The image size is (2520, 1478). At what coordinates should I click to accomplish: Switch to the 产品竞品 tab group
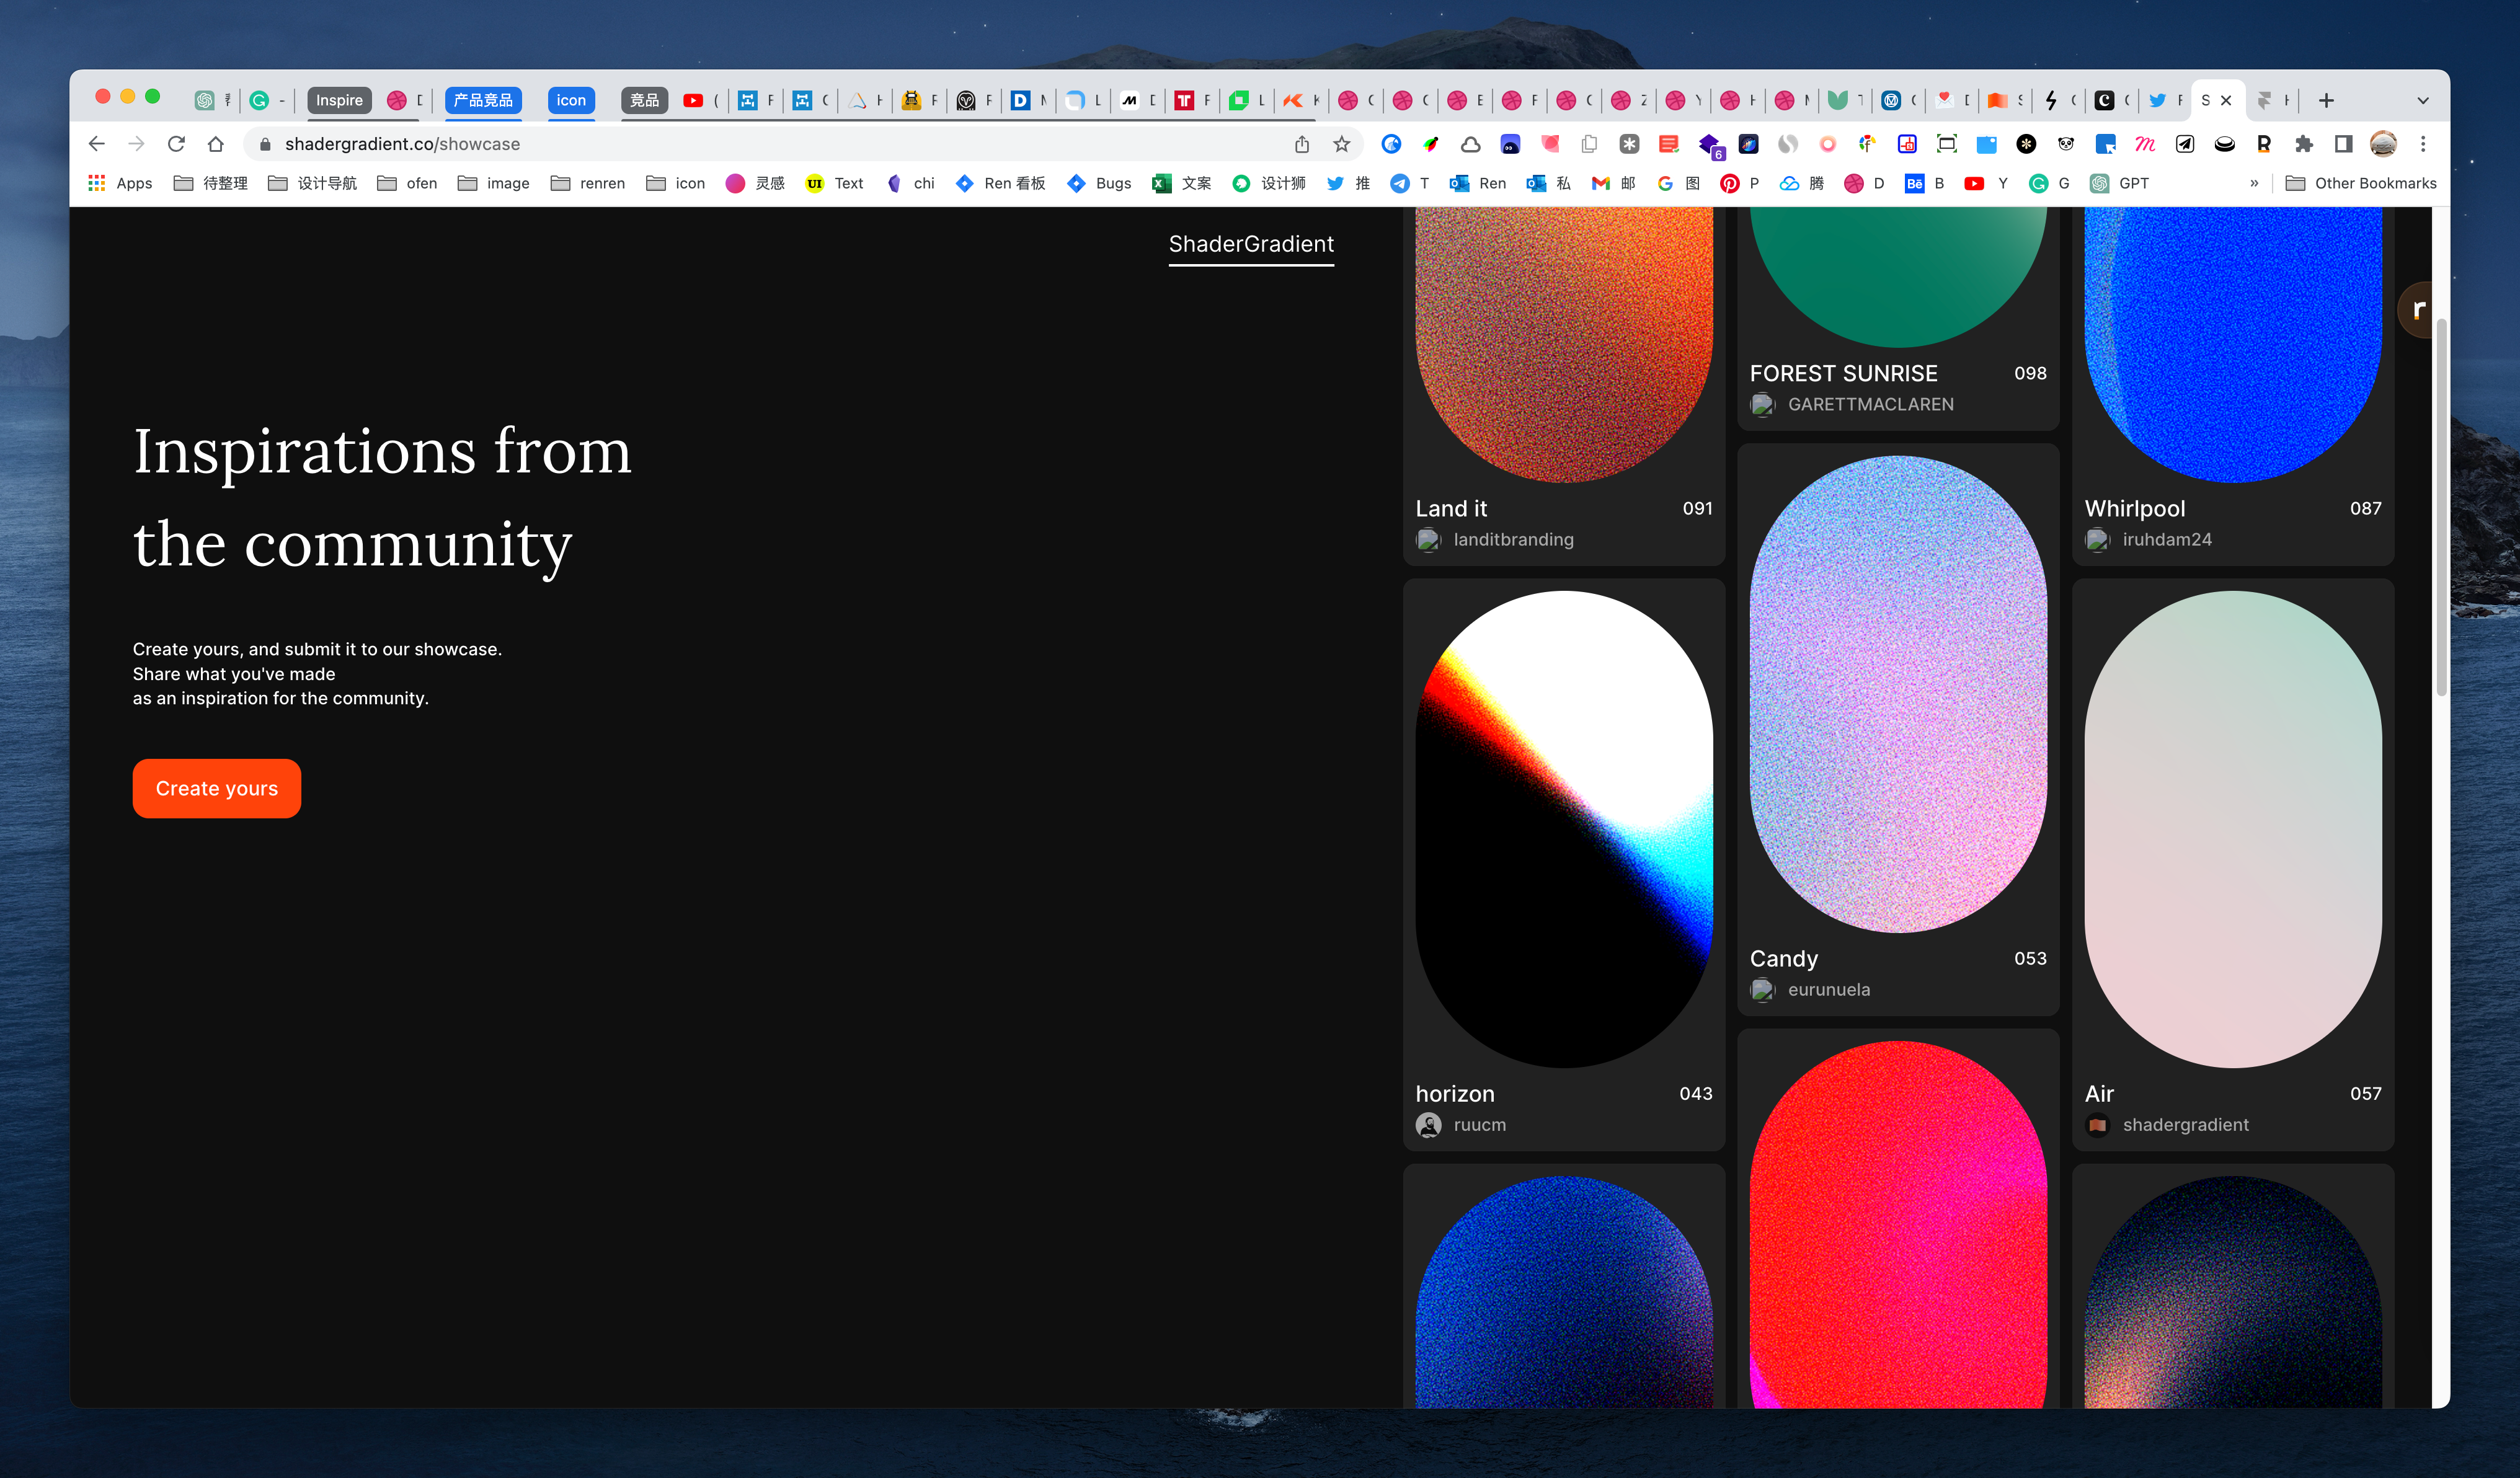[483, 100]
